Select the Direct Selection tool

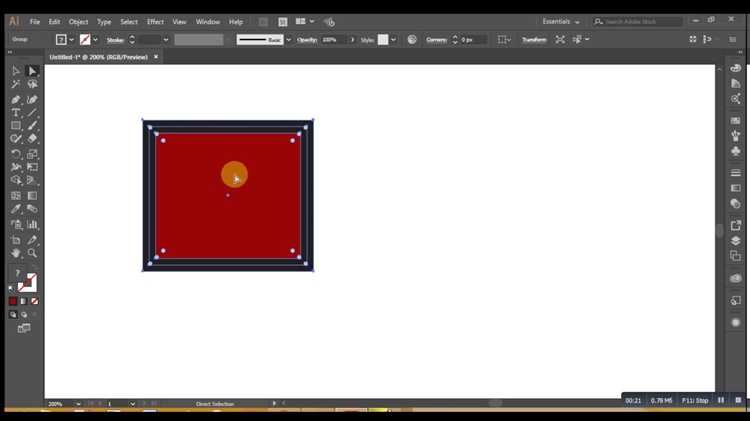click(x=32, y=71)
